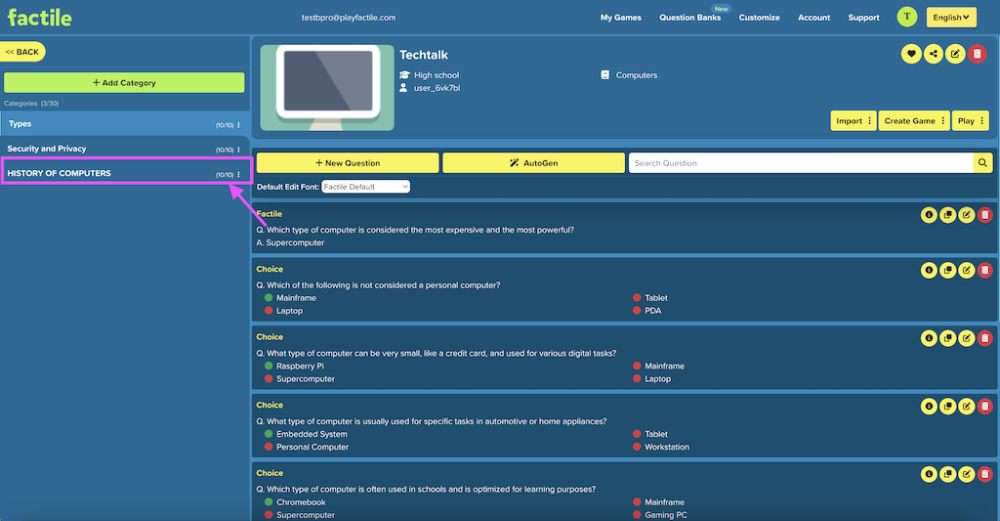1000x521 pixels.
Task: Select the Security and Privacy category
Action: pos(124,149)
